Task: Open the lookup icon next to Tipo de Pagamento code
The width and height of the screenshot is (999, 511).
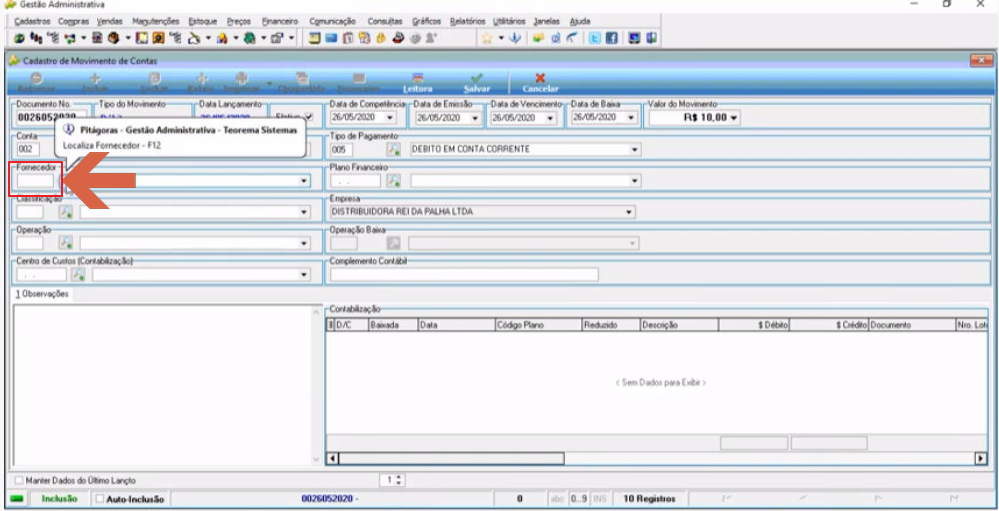Action: click(x=394, y=149)
